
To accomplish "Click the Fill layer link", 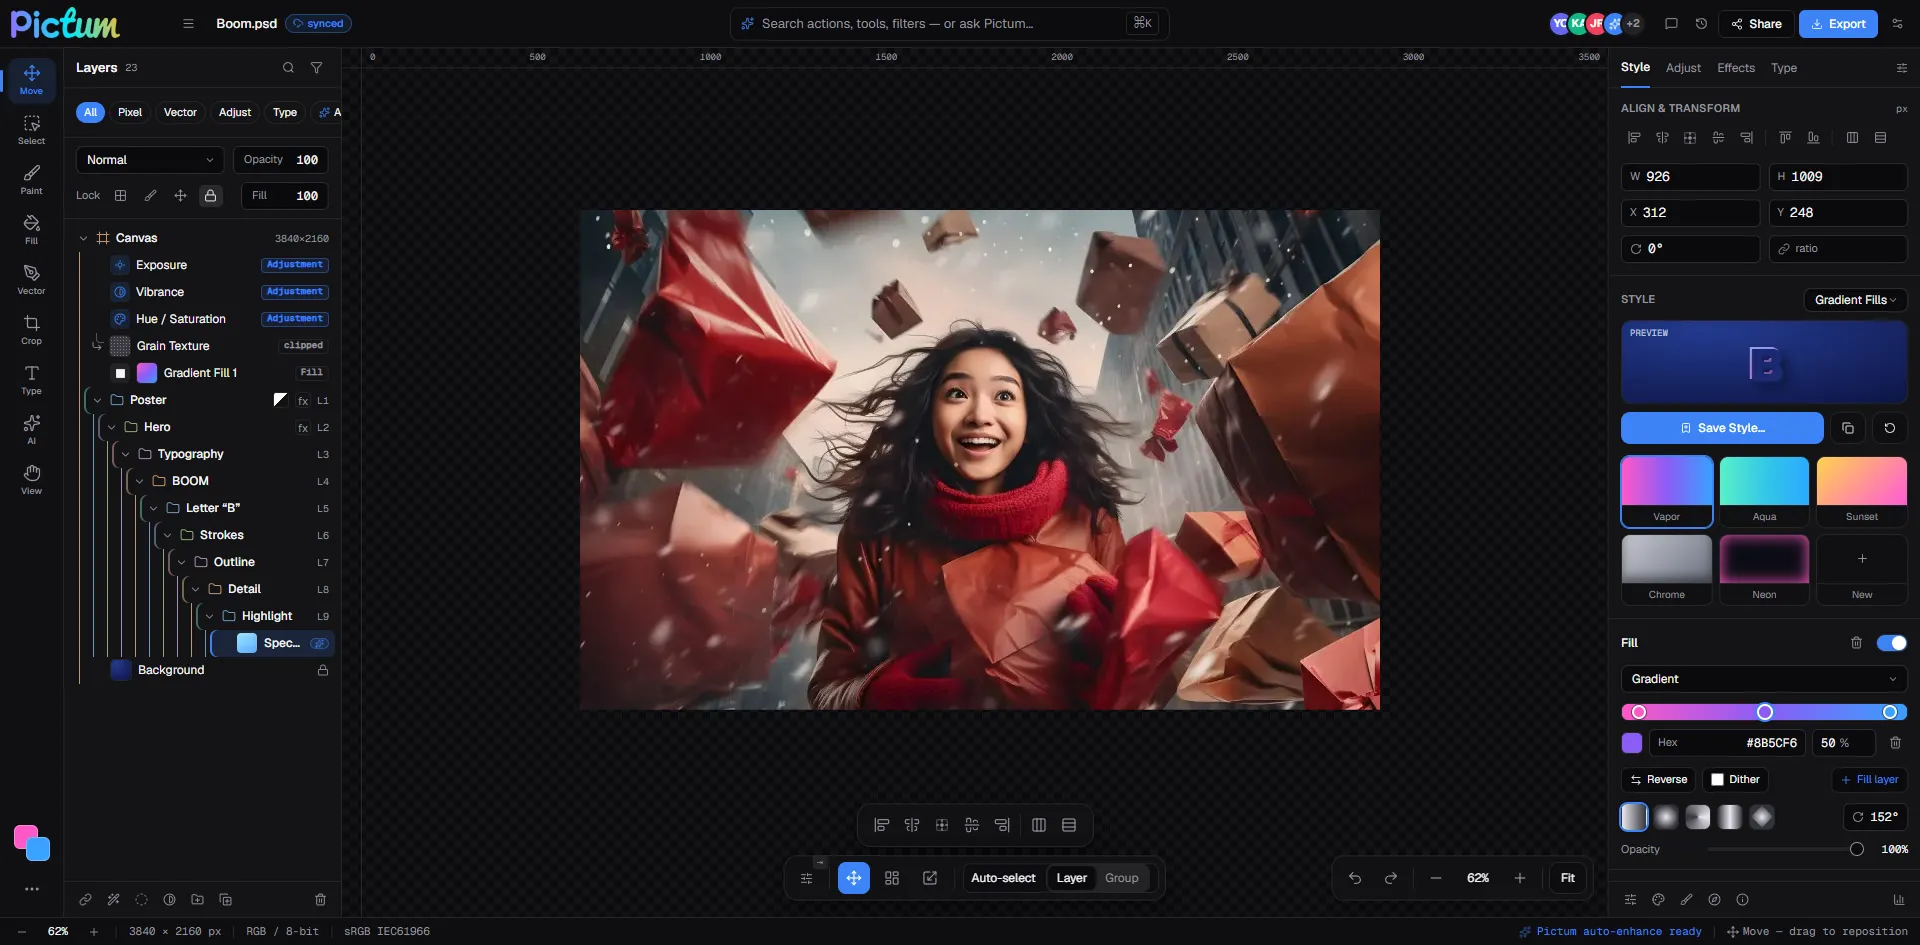I will tap(1869, 780).
